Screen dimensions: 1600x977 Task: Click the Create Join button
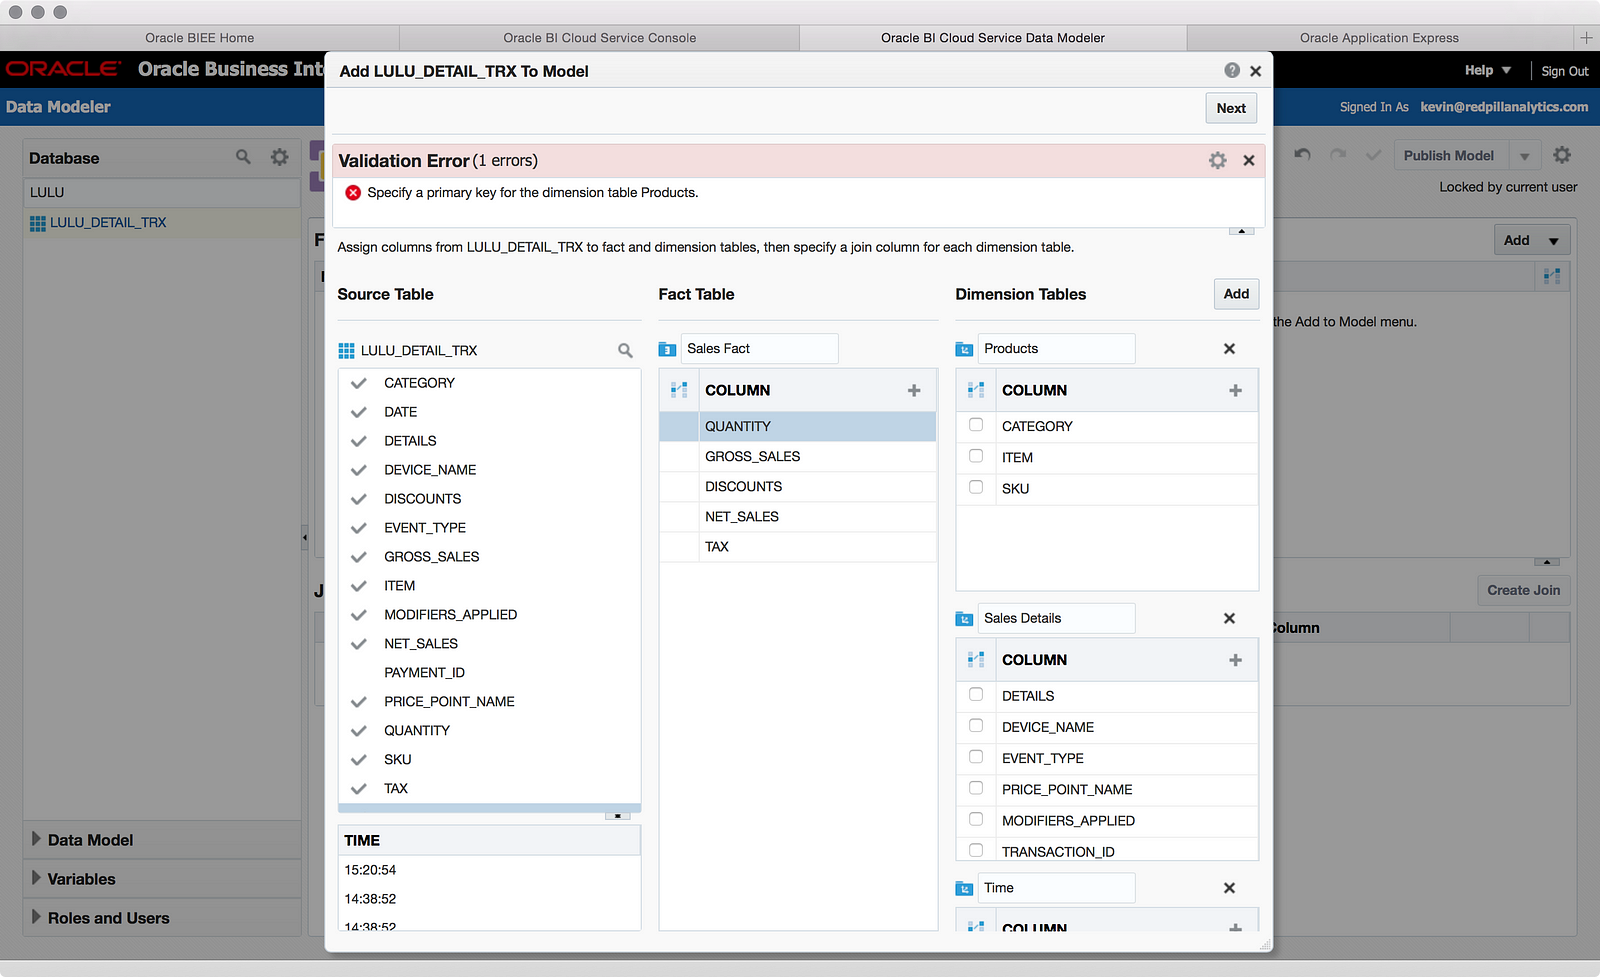(1523, 590)
